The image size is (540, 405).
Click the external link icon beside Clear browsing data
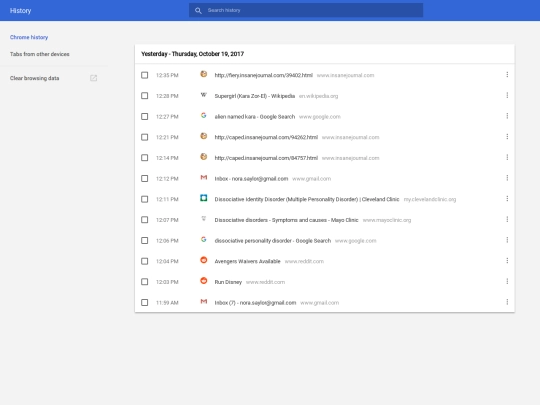pyautogui.click(x=93, y=78)
